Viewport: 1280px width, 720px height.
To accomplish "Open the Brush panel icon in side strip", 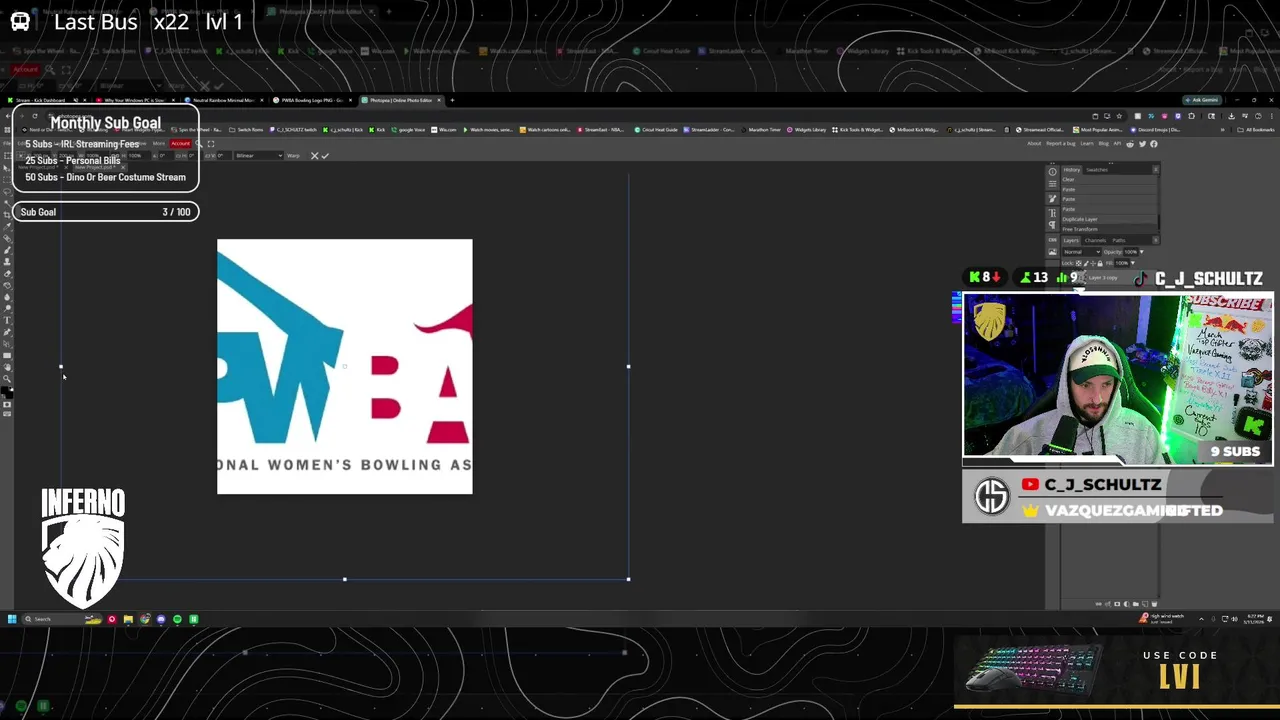I will (1052, 198).
